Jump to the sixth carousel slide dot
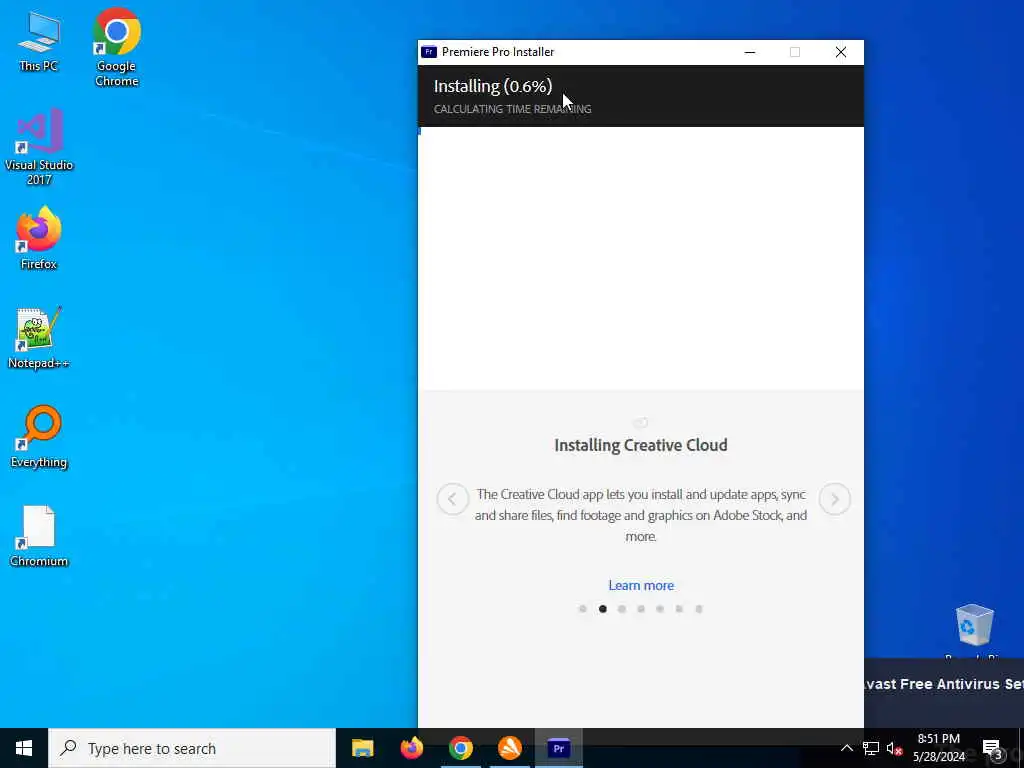This screenshot has height=768, width=1024. pyautogui.click(x=679, y=609)
